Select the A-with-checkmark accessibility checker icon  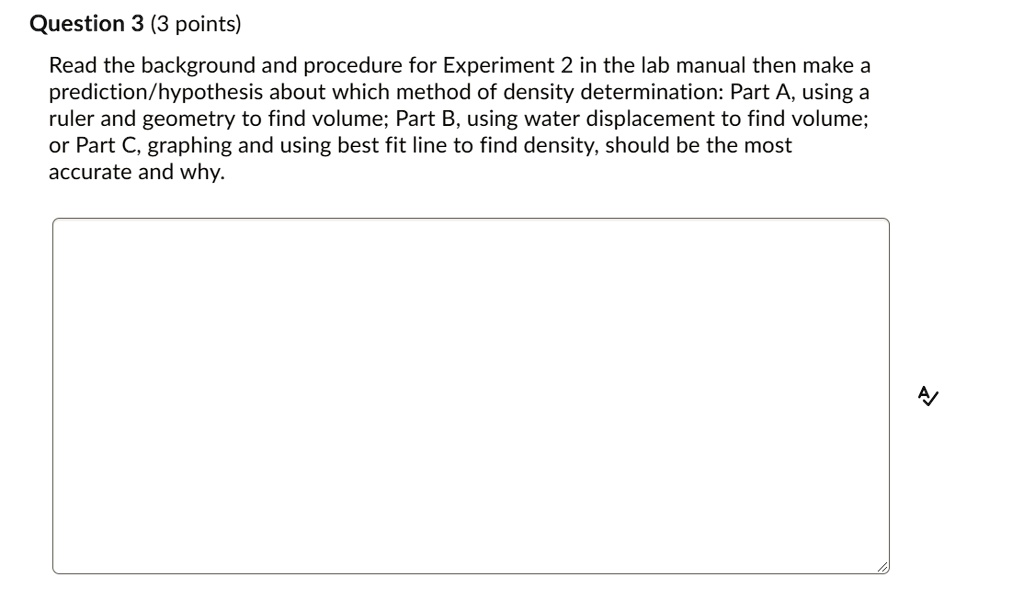(927, 395)
